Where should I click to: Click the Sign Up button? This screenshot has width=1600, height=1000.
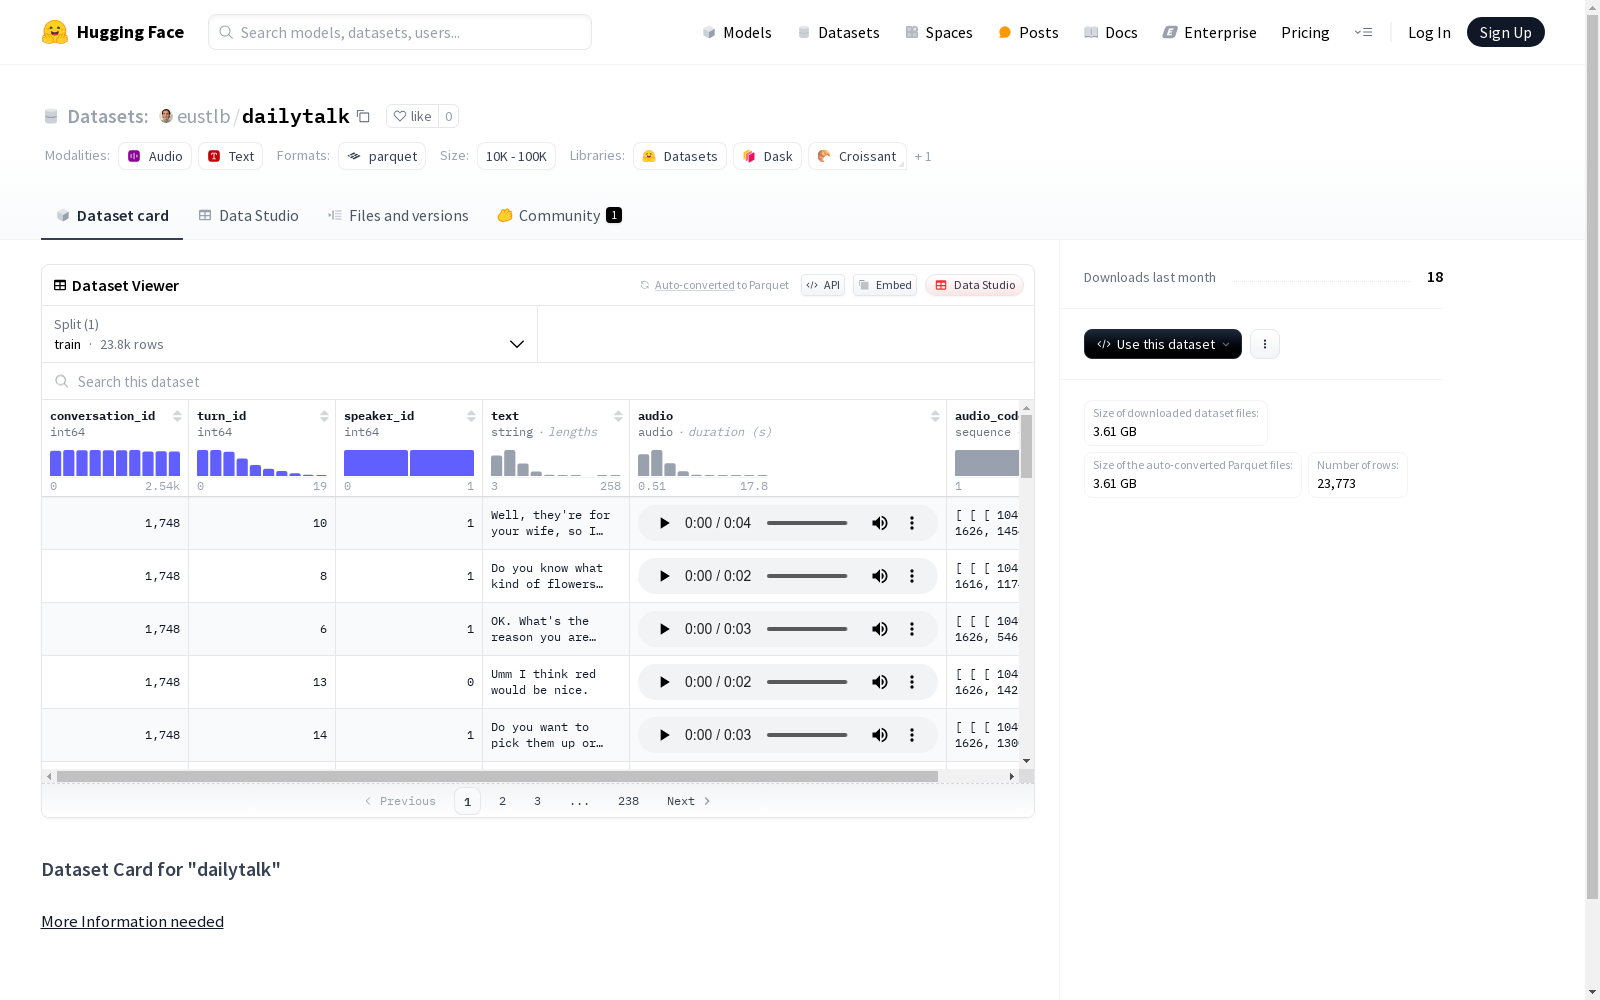click(x=1505, y=32)
